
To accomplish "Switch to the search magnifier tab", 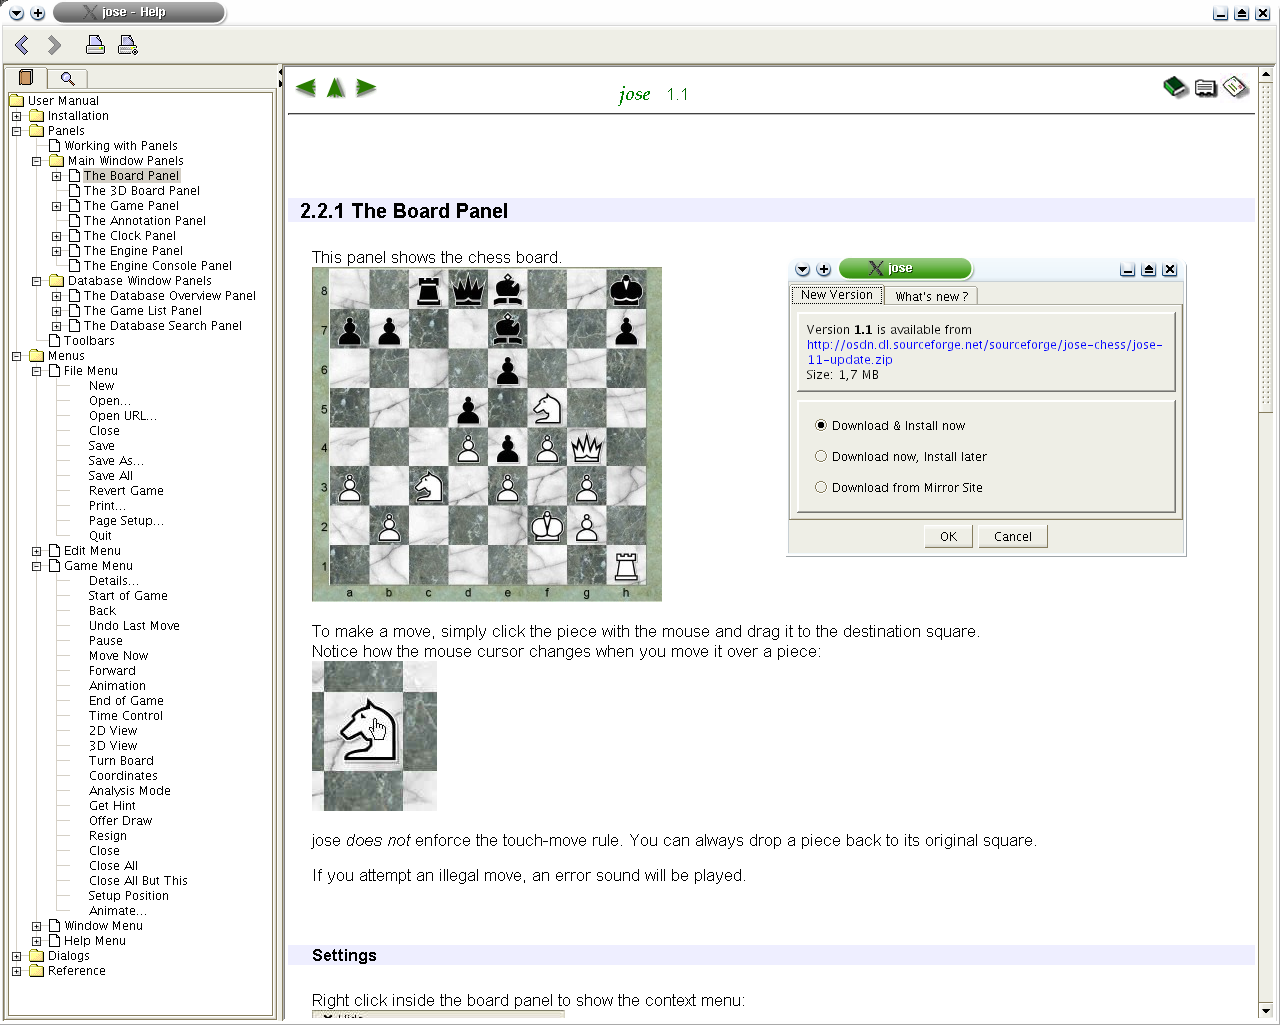I will click(67, 78).
